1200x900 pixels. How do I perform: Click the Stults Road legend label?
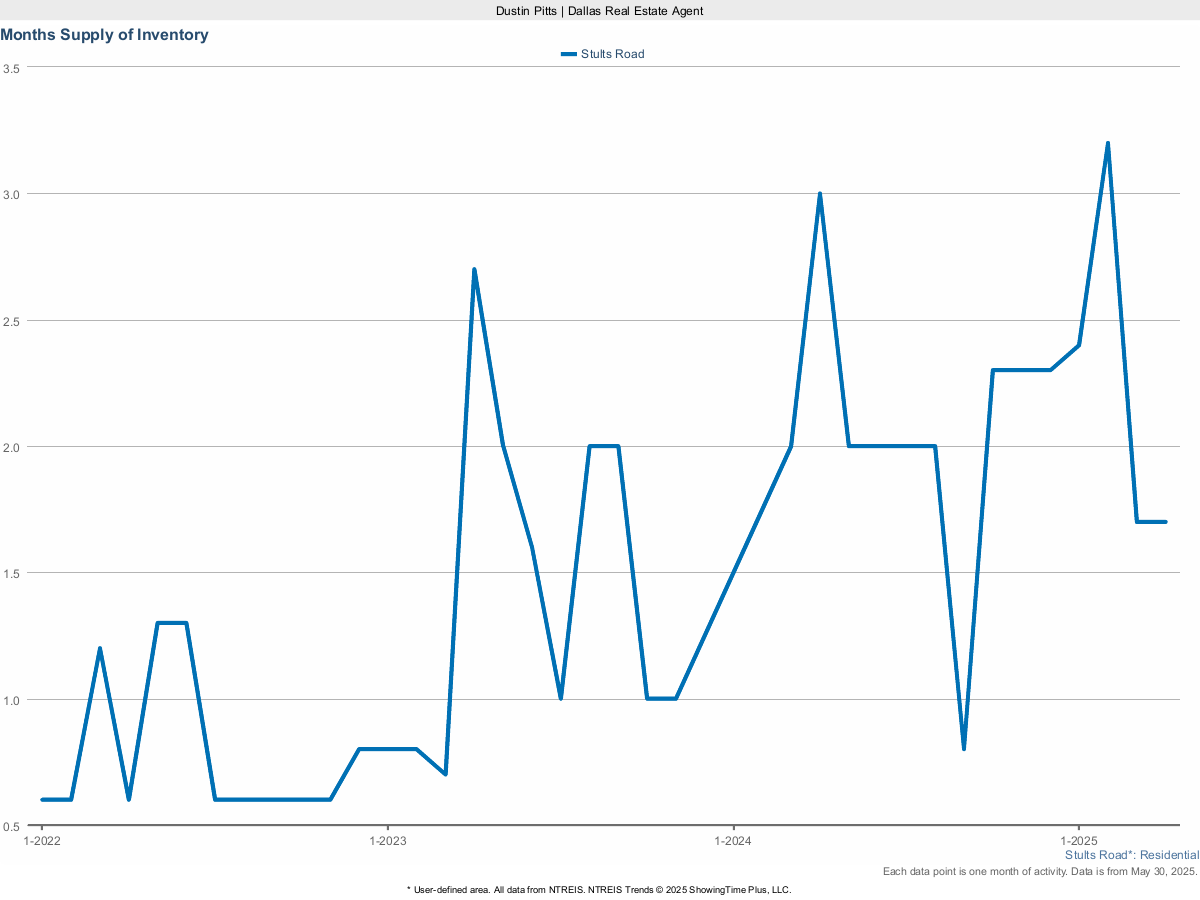612,54
